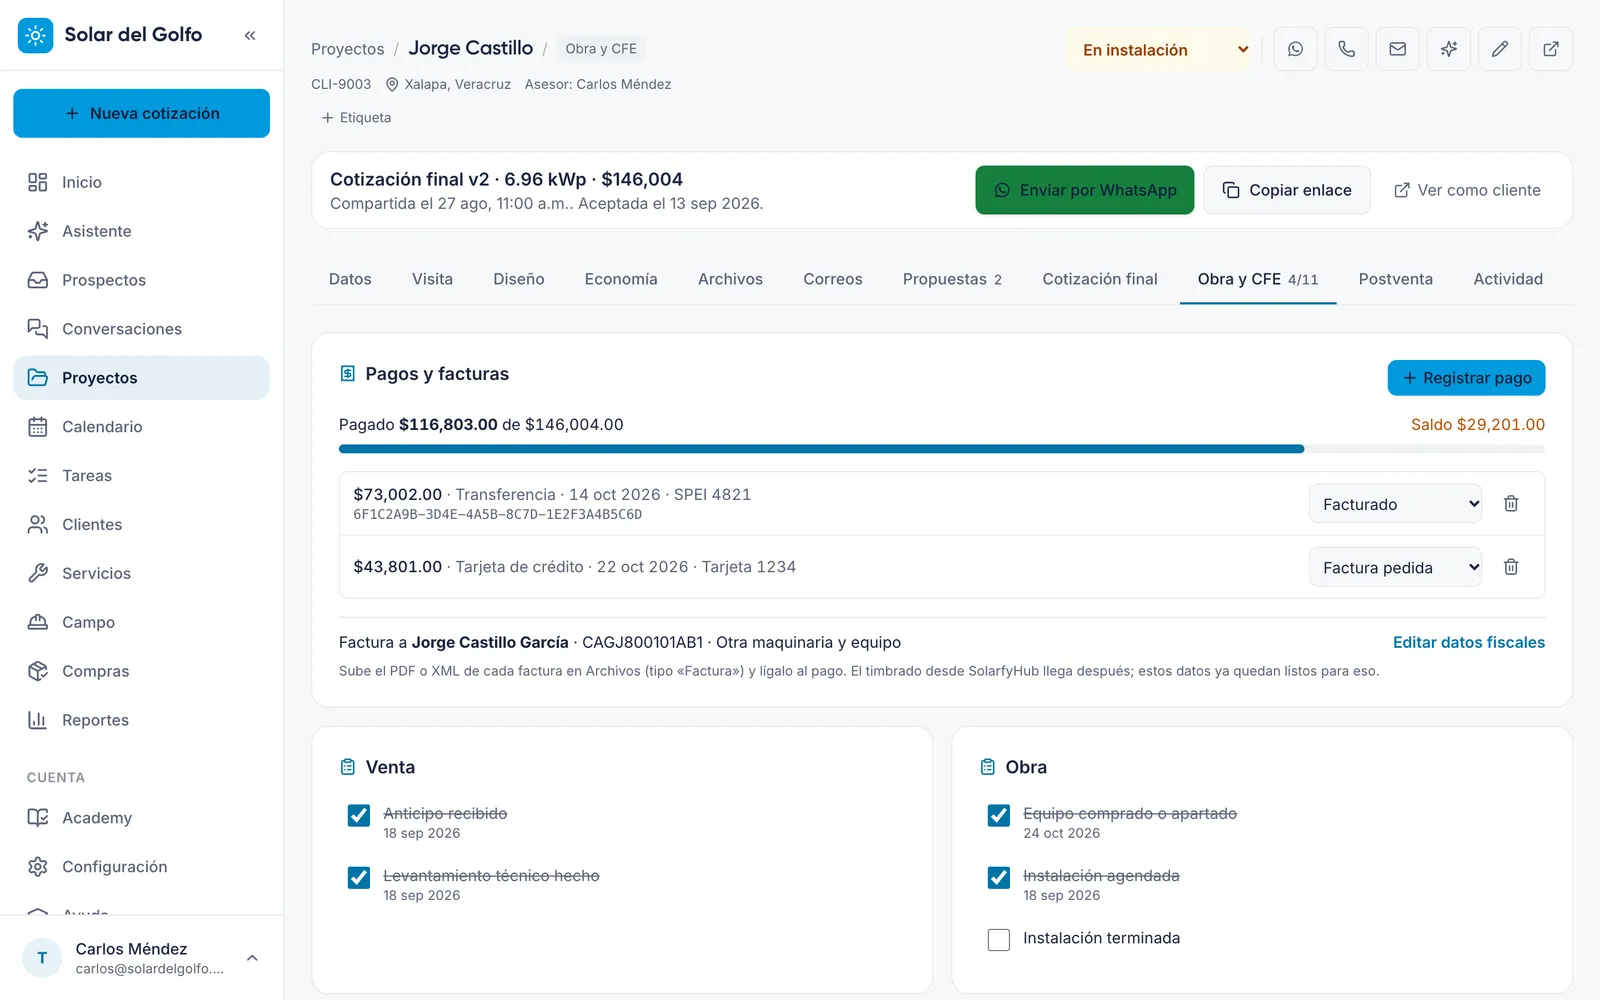Open Compras in the sidebar
This screenshot has height=1000, width=1600.
click(141, 671)
